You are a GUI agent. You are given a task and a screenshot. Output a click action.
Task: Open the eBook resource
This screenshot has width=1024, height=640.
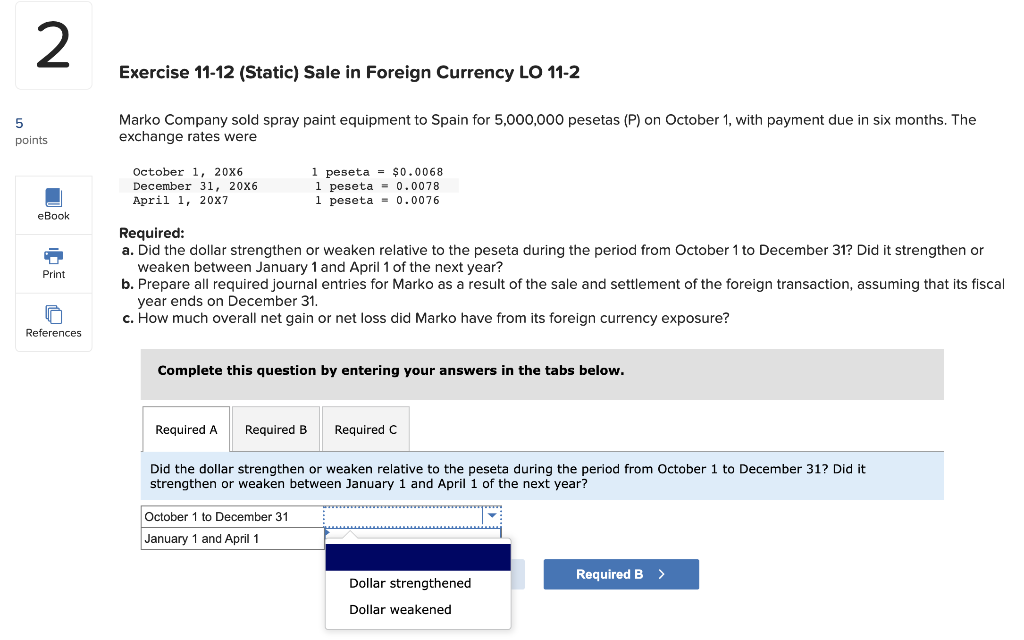pyautogui.click(x=53, y=205)
